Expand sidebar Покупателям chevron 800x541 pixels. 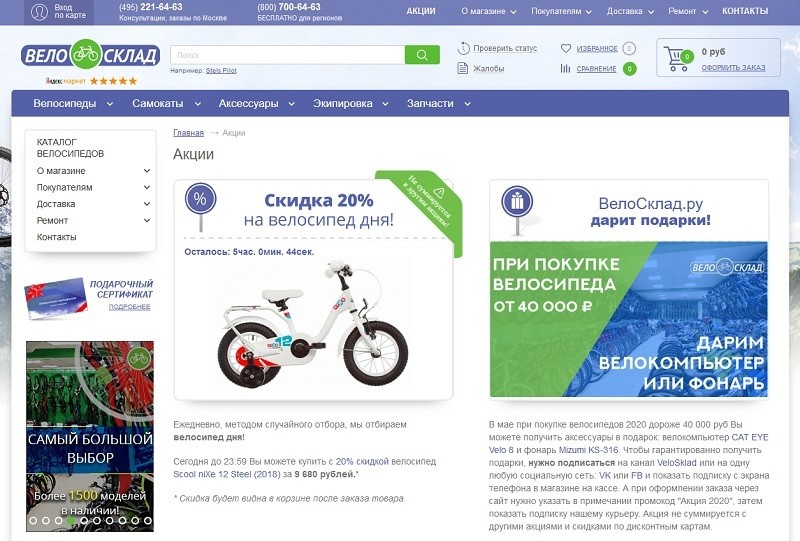pos(147,187)
